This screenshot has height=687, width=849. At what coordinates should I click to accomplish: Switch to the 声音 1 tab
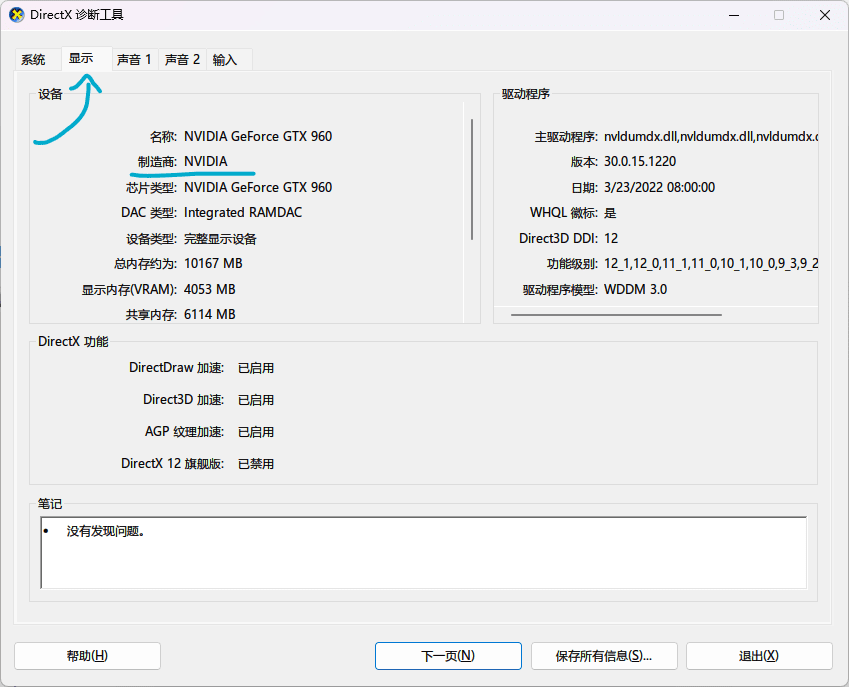coord(134,59)
